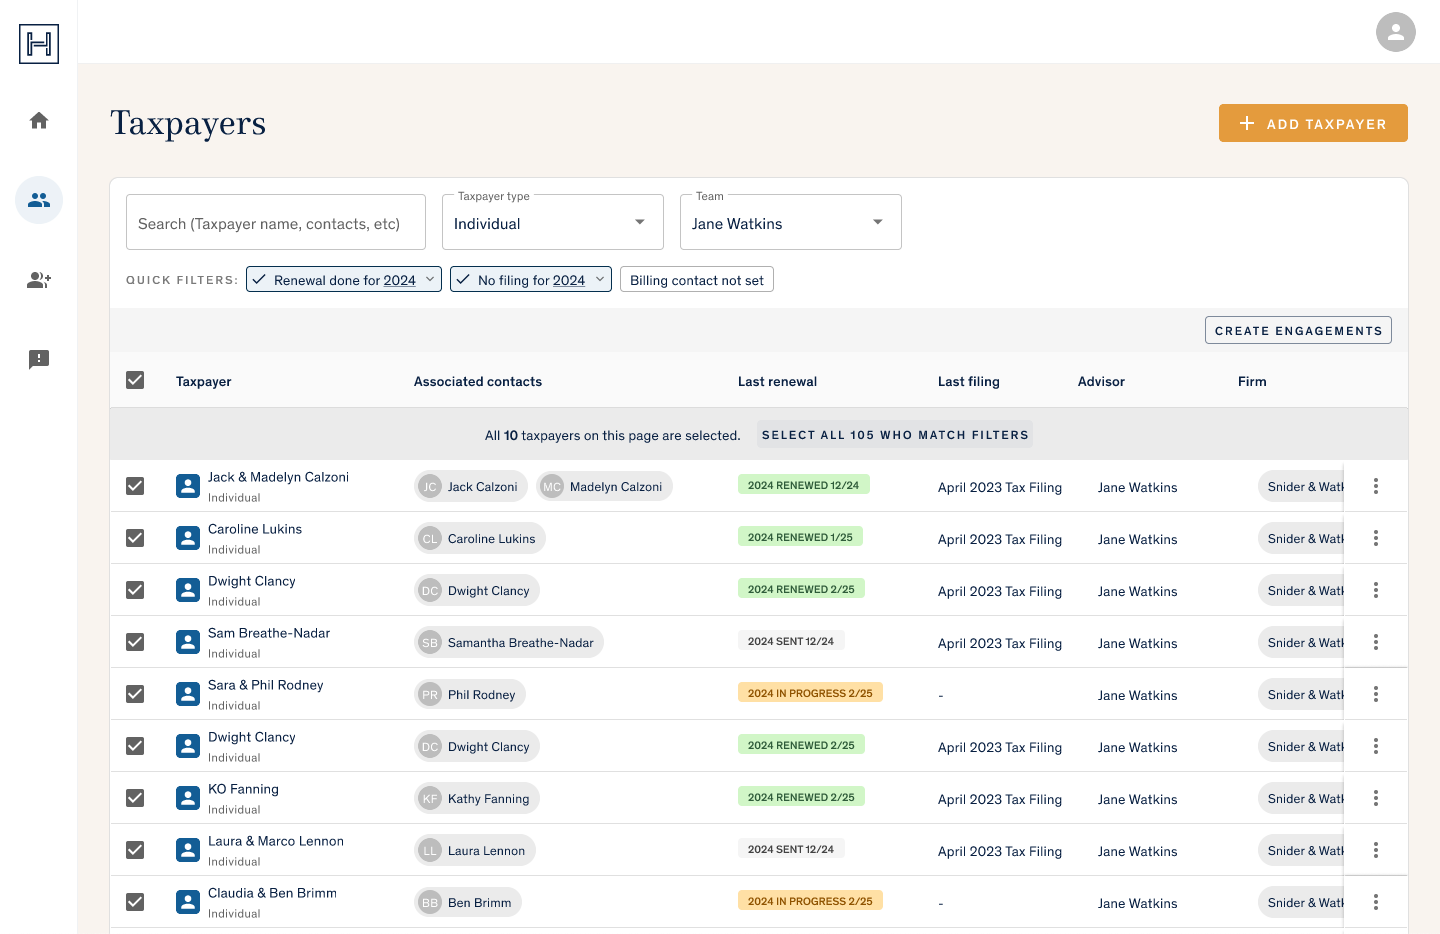Open the Laura & Marco Lennon taxpayer

[x=276, y=841]
